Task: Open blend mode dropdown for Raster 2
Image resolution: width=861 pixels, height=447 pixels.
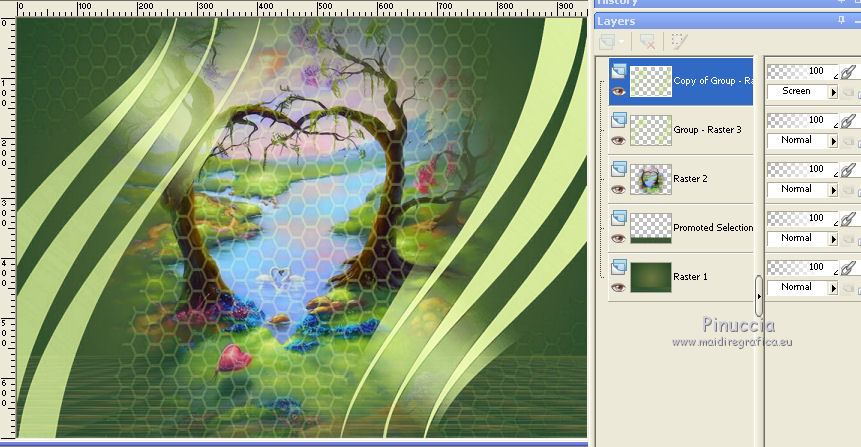Action: click(x=833, y=189)
